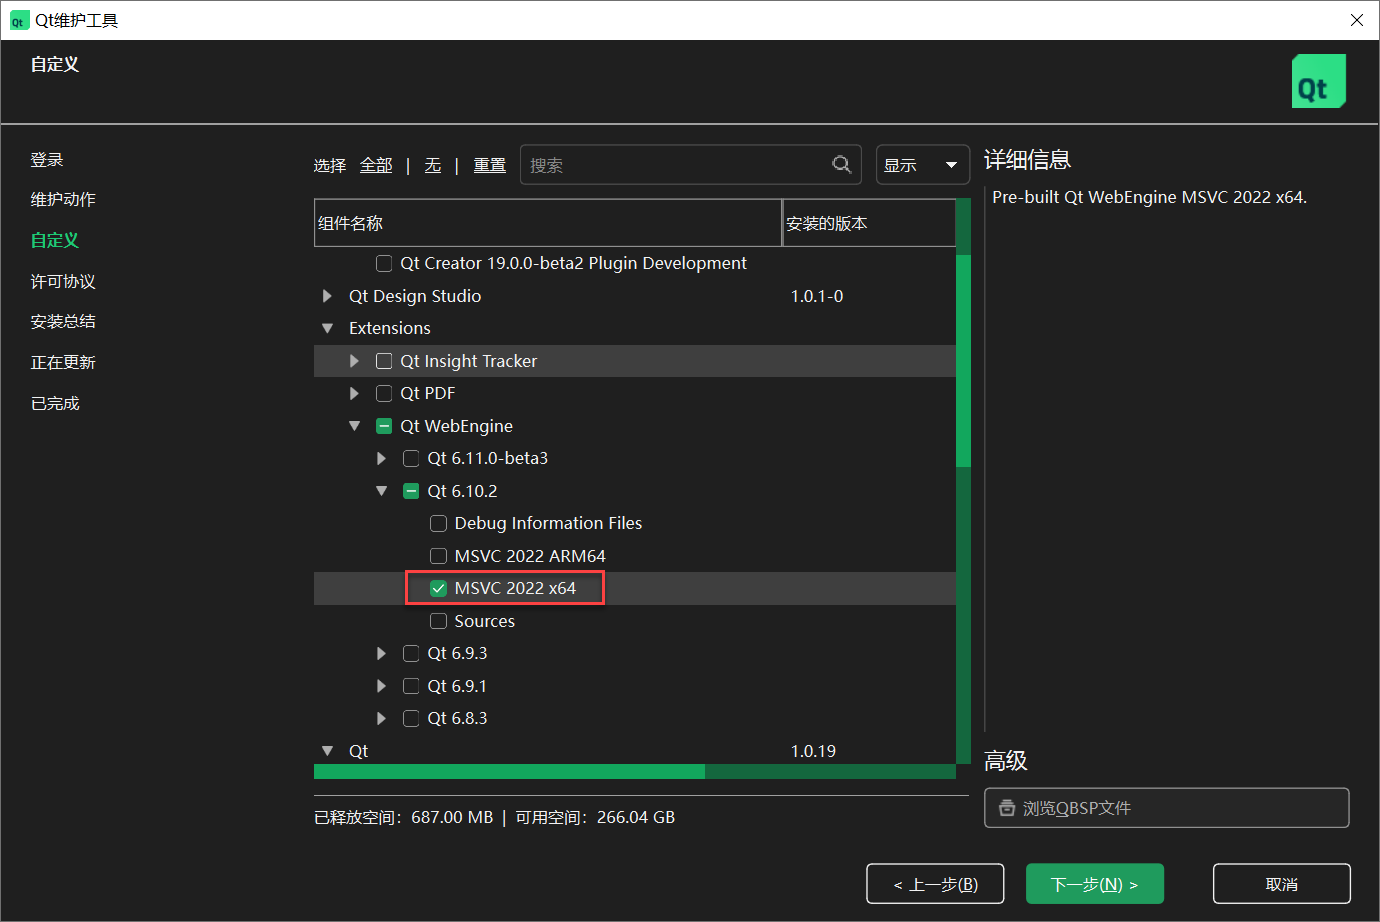
Task: Collapse the bottom Qt root node
Action: tap(327, 751)
